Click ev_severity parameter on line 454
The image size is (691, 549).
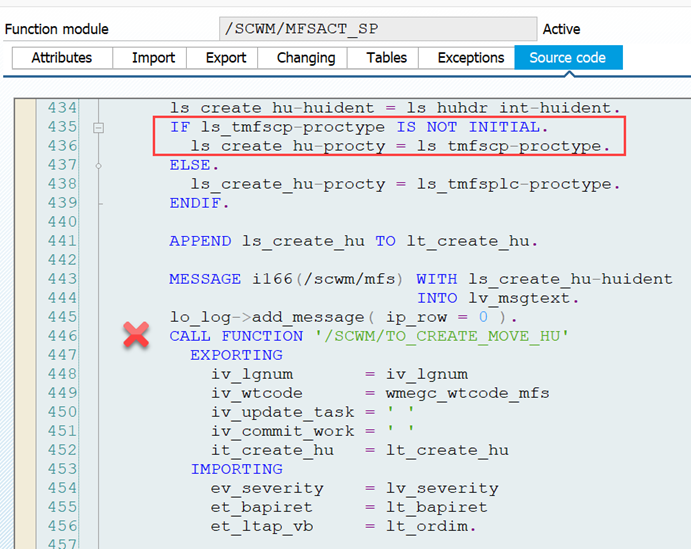tap(267, 488)
